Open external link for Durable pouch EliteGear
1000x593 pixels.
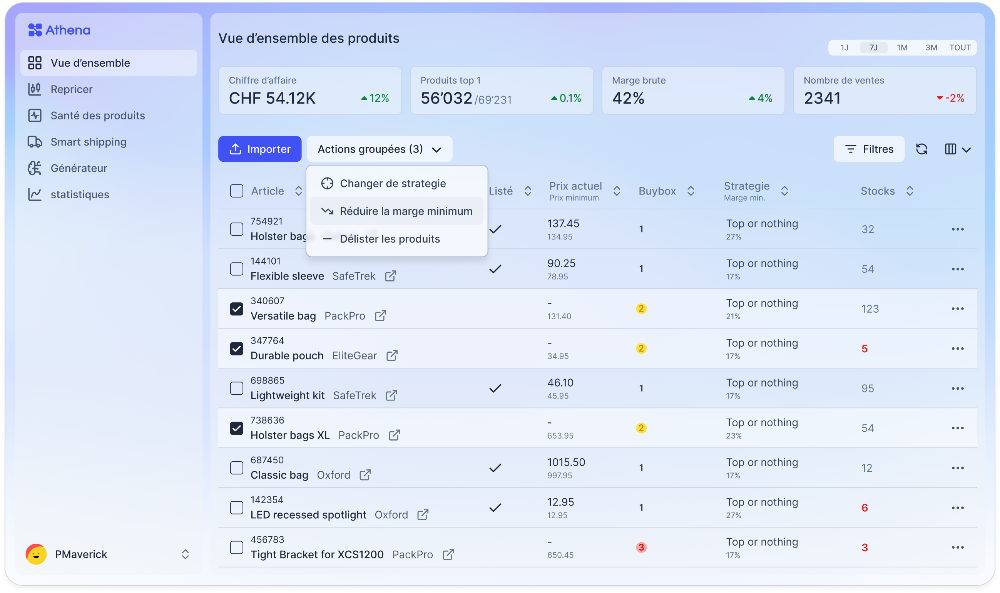(x=392, y=356)
